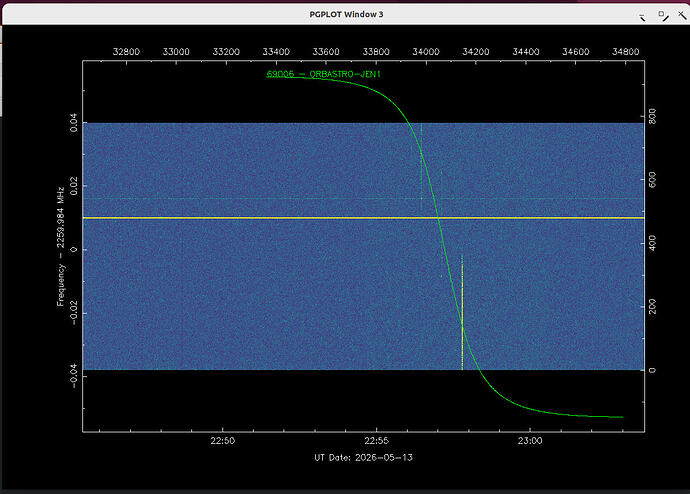Screen dimensions: 690x494
Task: Click the yellow horizontal carrier line
Action: pos(363,218)
